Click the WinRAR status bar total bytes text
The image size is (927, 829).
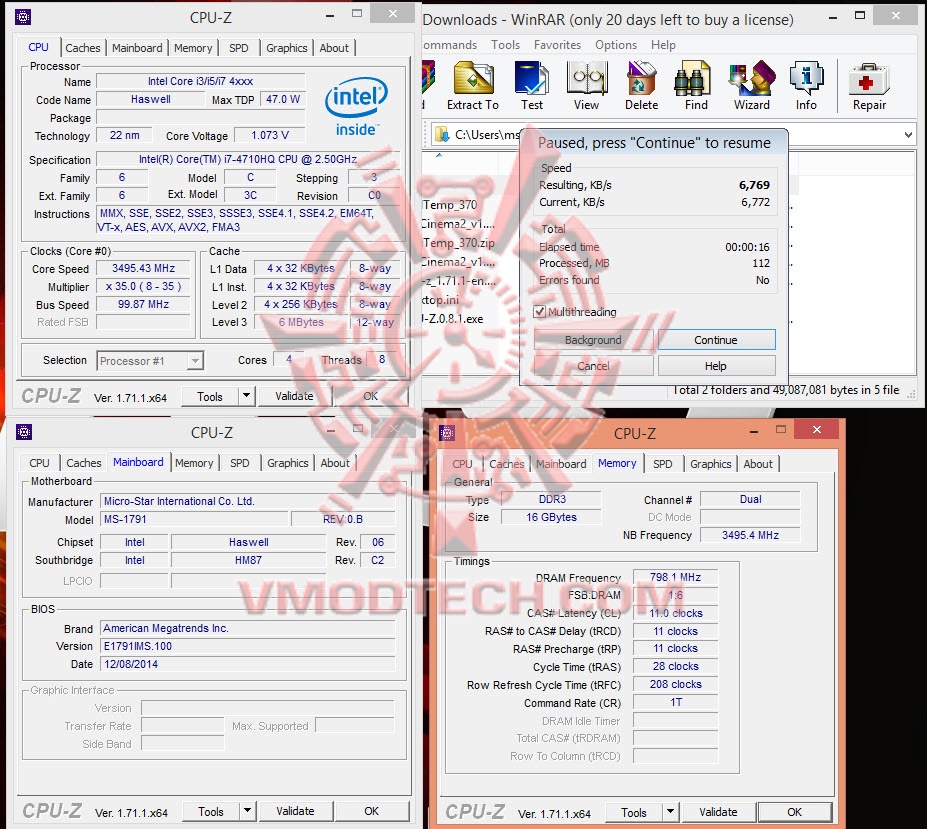(786, 390)
